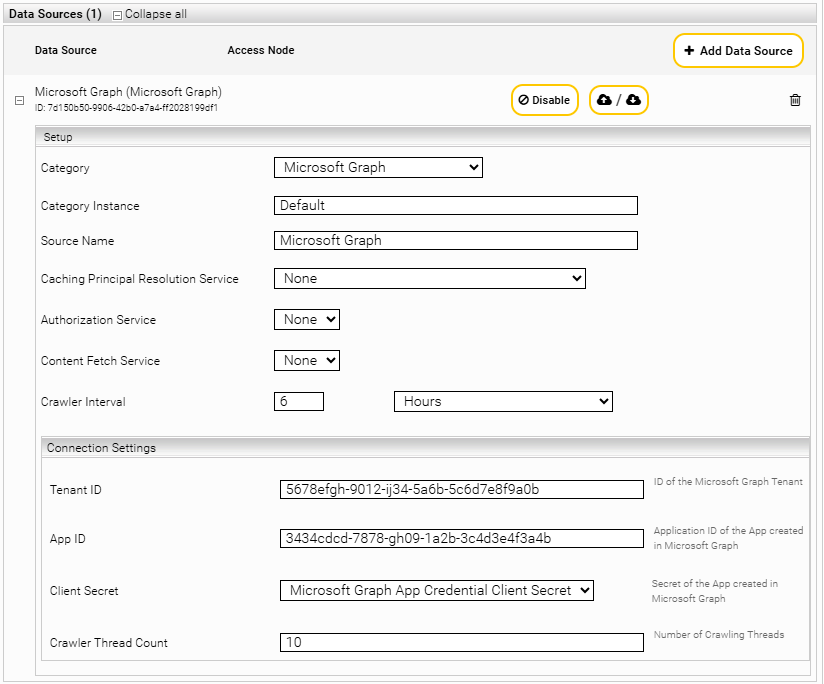Disable the Microsoft Graph data source
The height and width of the screenshot is (684, 824).
click(544, 100)
